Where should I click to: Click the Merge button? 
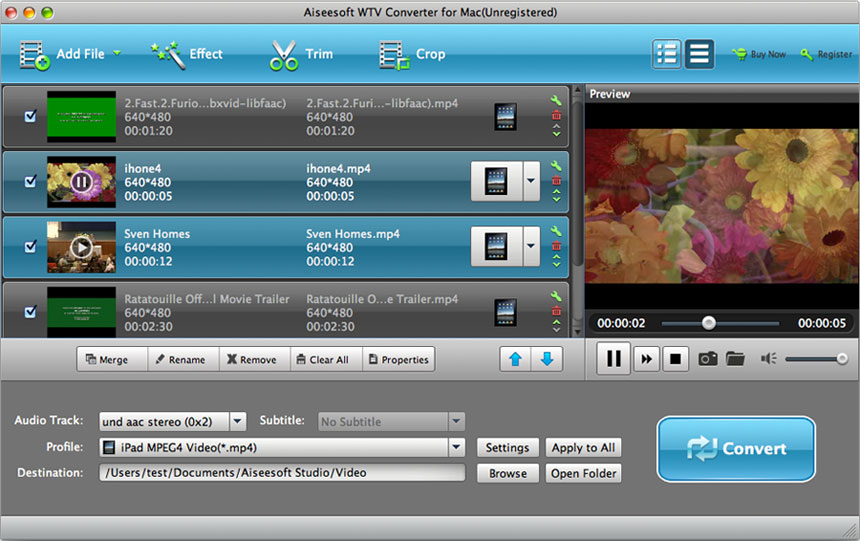(112, 359)
